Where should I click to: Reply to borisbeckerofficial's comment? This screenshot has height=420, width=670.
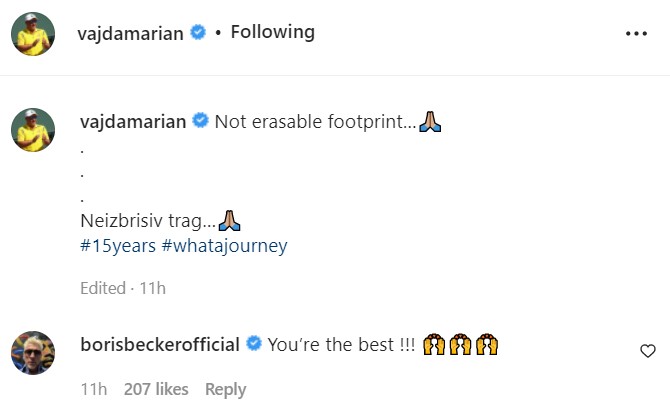(225, 389)
